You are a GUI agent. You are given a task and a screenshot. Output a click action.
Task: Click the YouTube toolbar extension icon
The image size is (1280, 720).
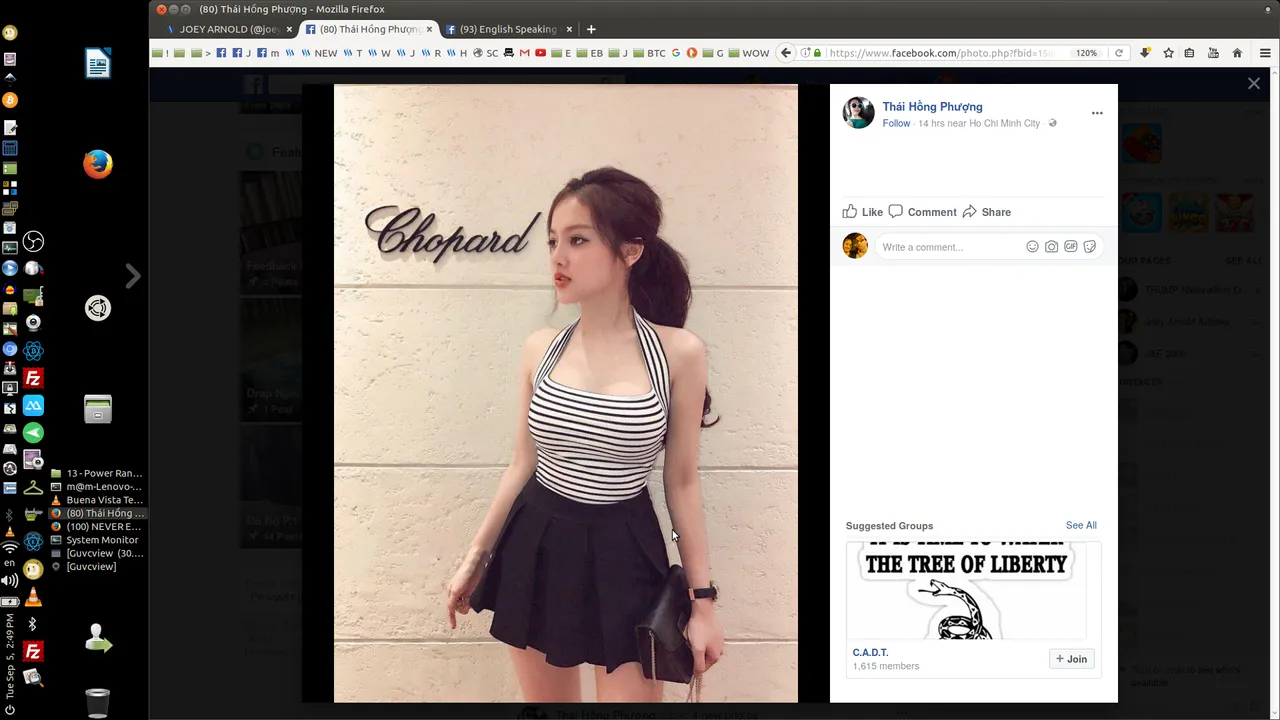[1214, 53]
